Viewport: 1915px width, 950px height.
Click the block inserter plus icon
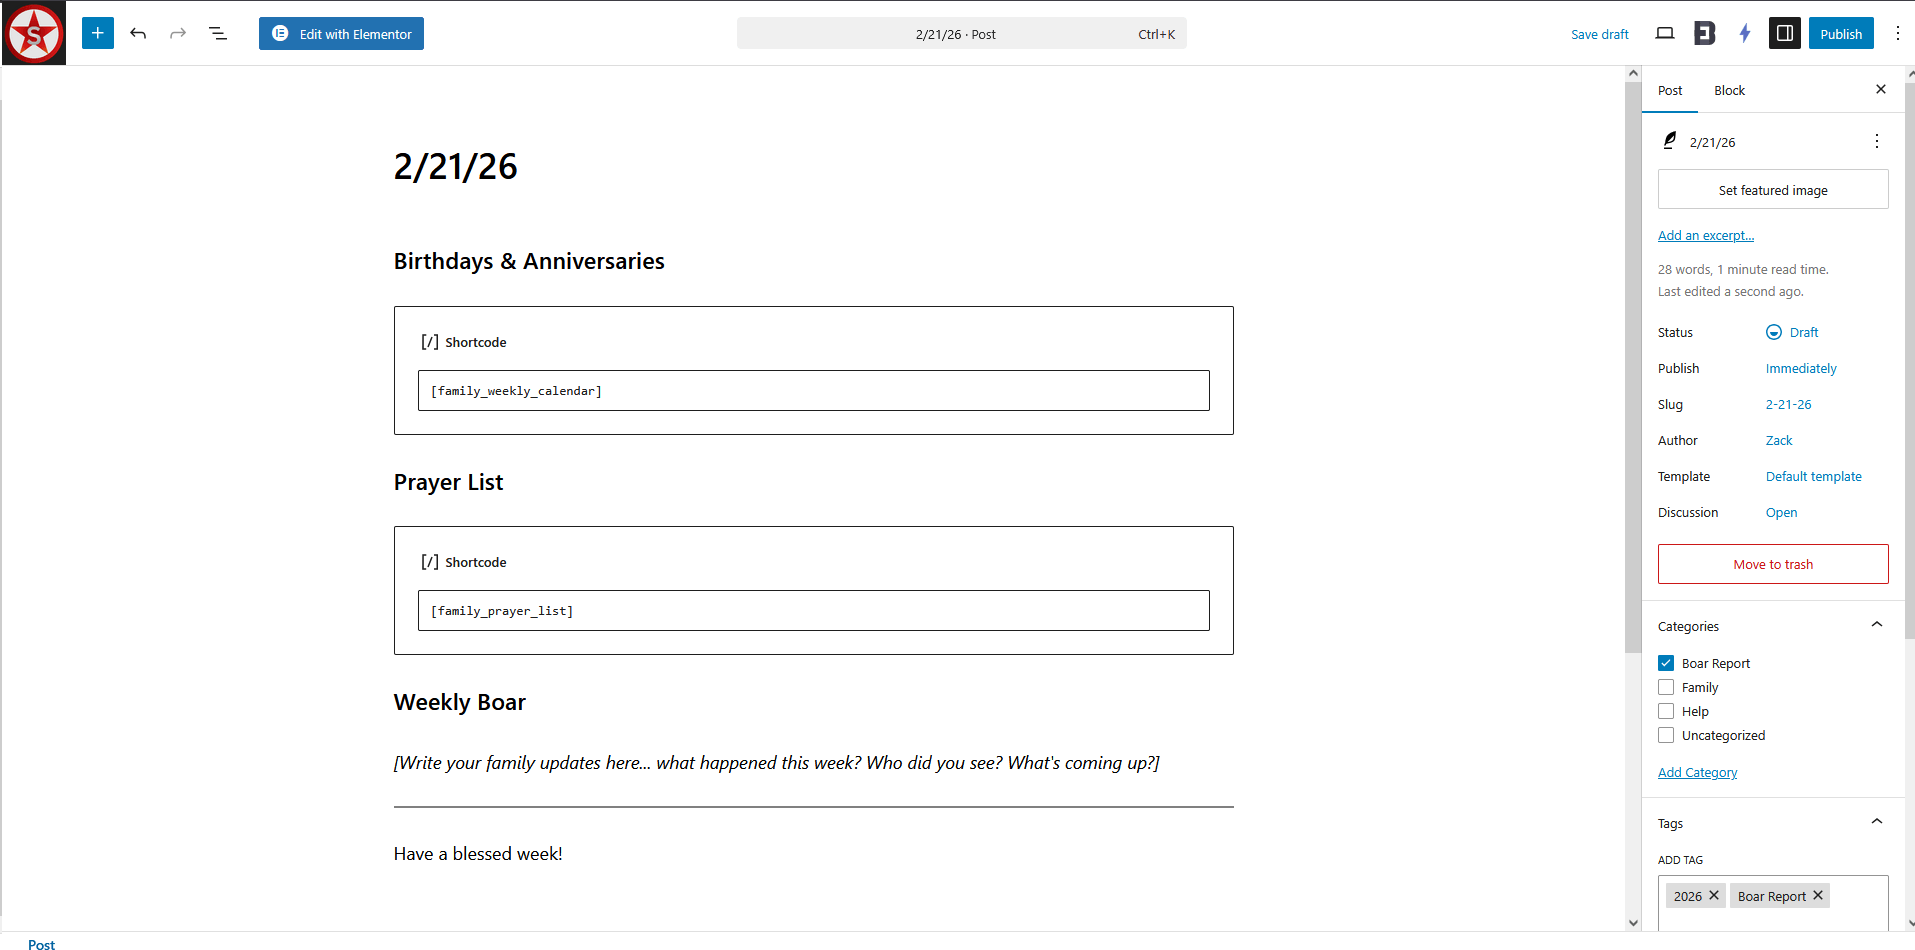[97, 33]
